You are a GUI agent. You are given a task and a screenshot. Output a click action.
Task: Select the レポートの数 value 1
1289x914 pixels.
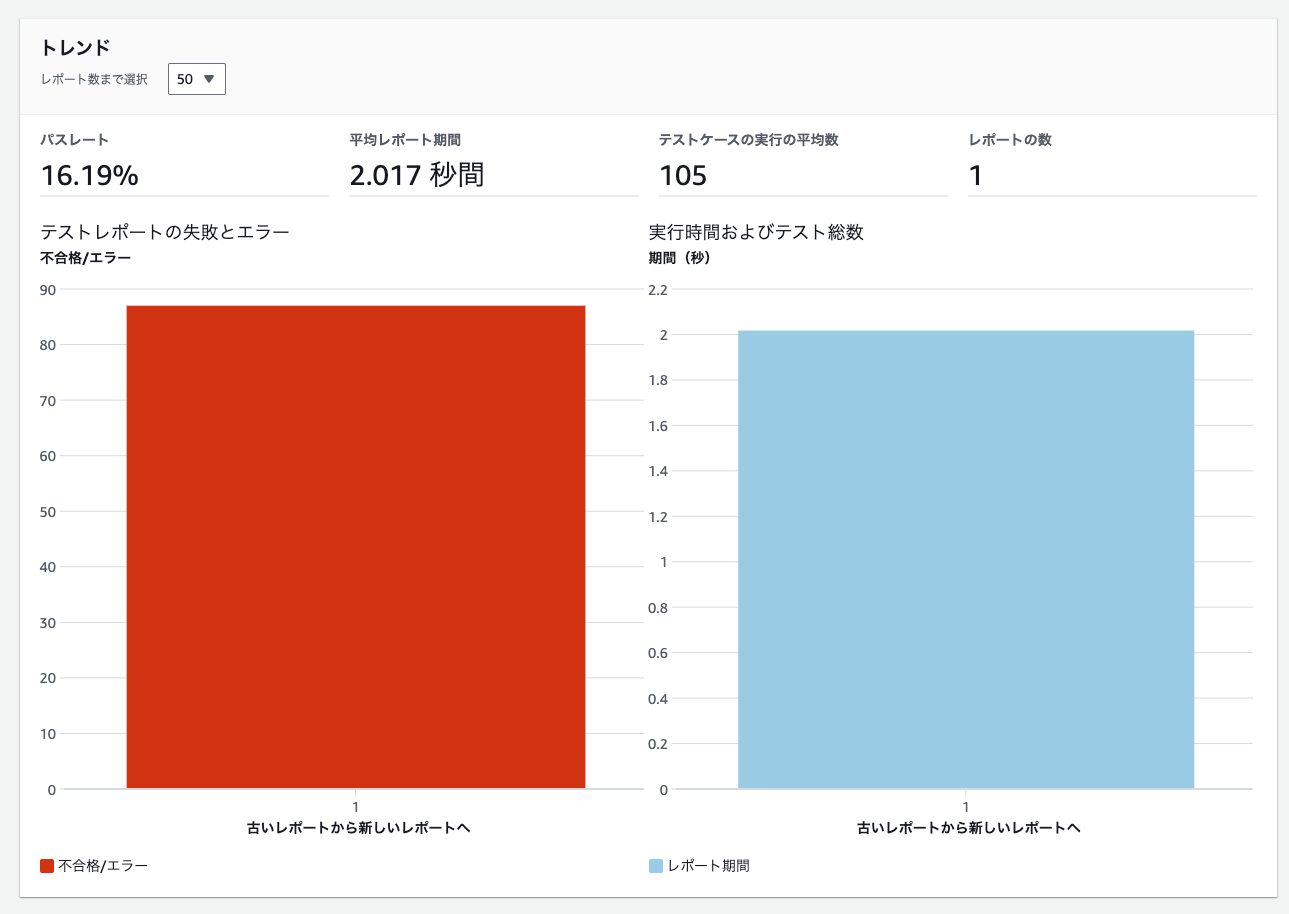(976, 176)
